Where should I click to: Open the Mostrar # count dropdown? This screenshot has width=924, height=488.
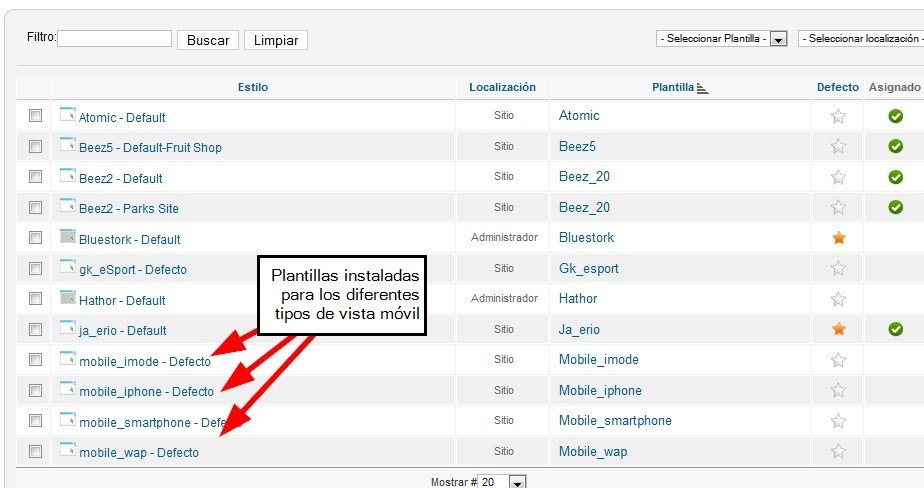tap(501, 482)
